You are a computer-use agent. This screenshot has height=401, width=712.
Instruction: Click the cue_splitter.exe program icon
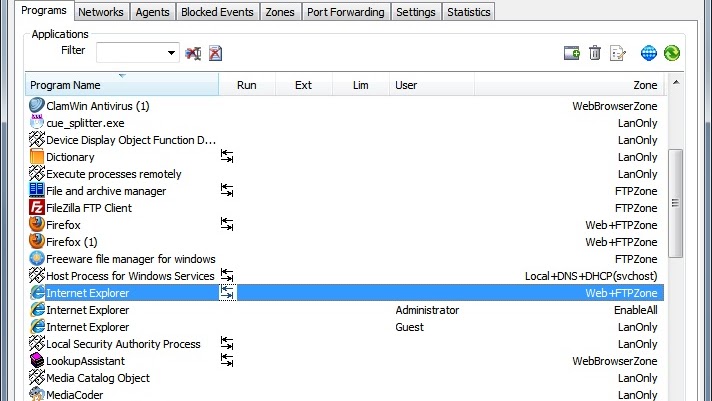[37, 123]
